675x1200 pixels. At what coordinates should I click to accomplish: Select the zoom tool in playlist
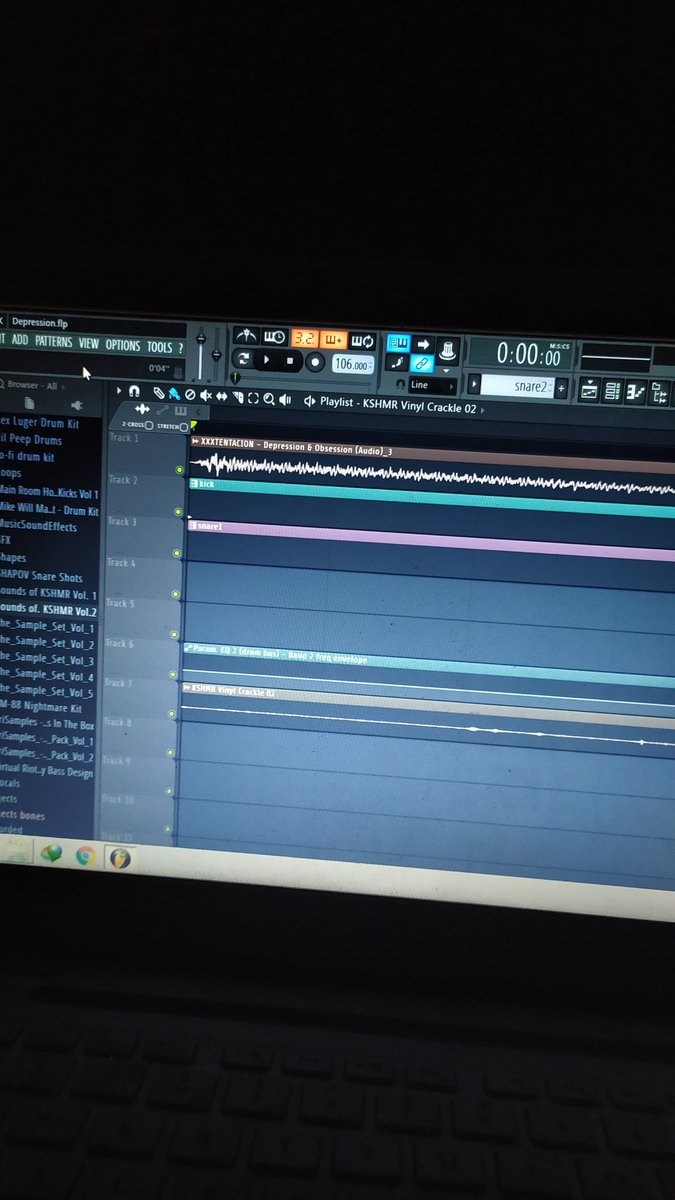(269, 399)
